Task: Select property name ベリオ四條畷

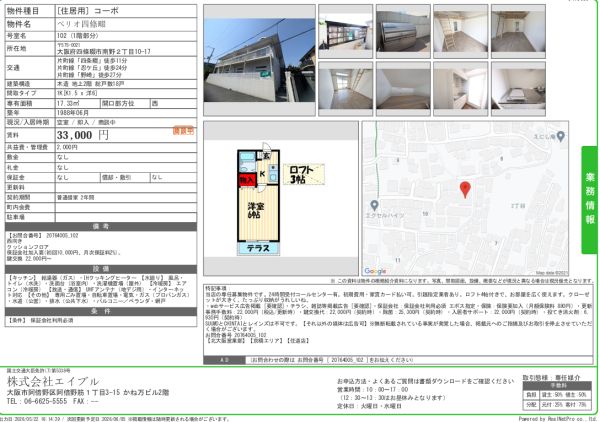Action: tap(81, 24)
